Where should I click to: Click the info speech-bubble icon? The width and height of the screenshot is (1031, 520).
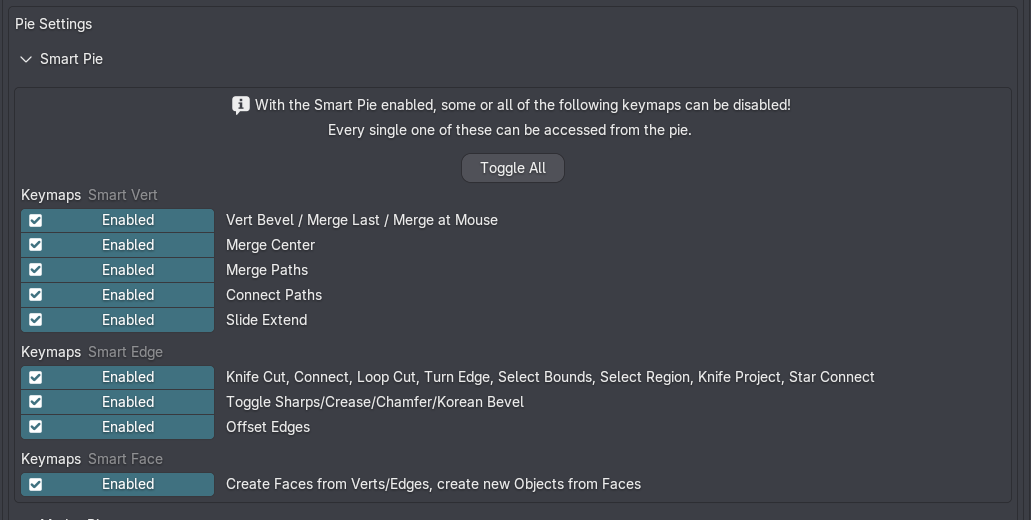(x=241, y=105)
